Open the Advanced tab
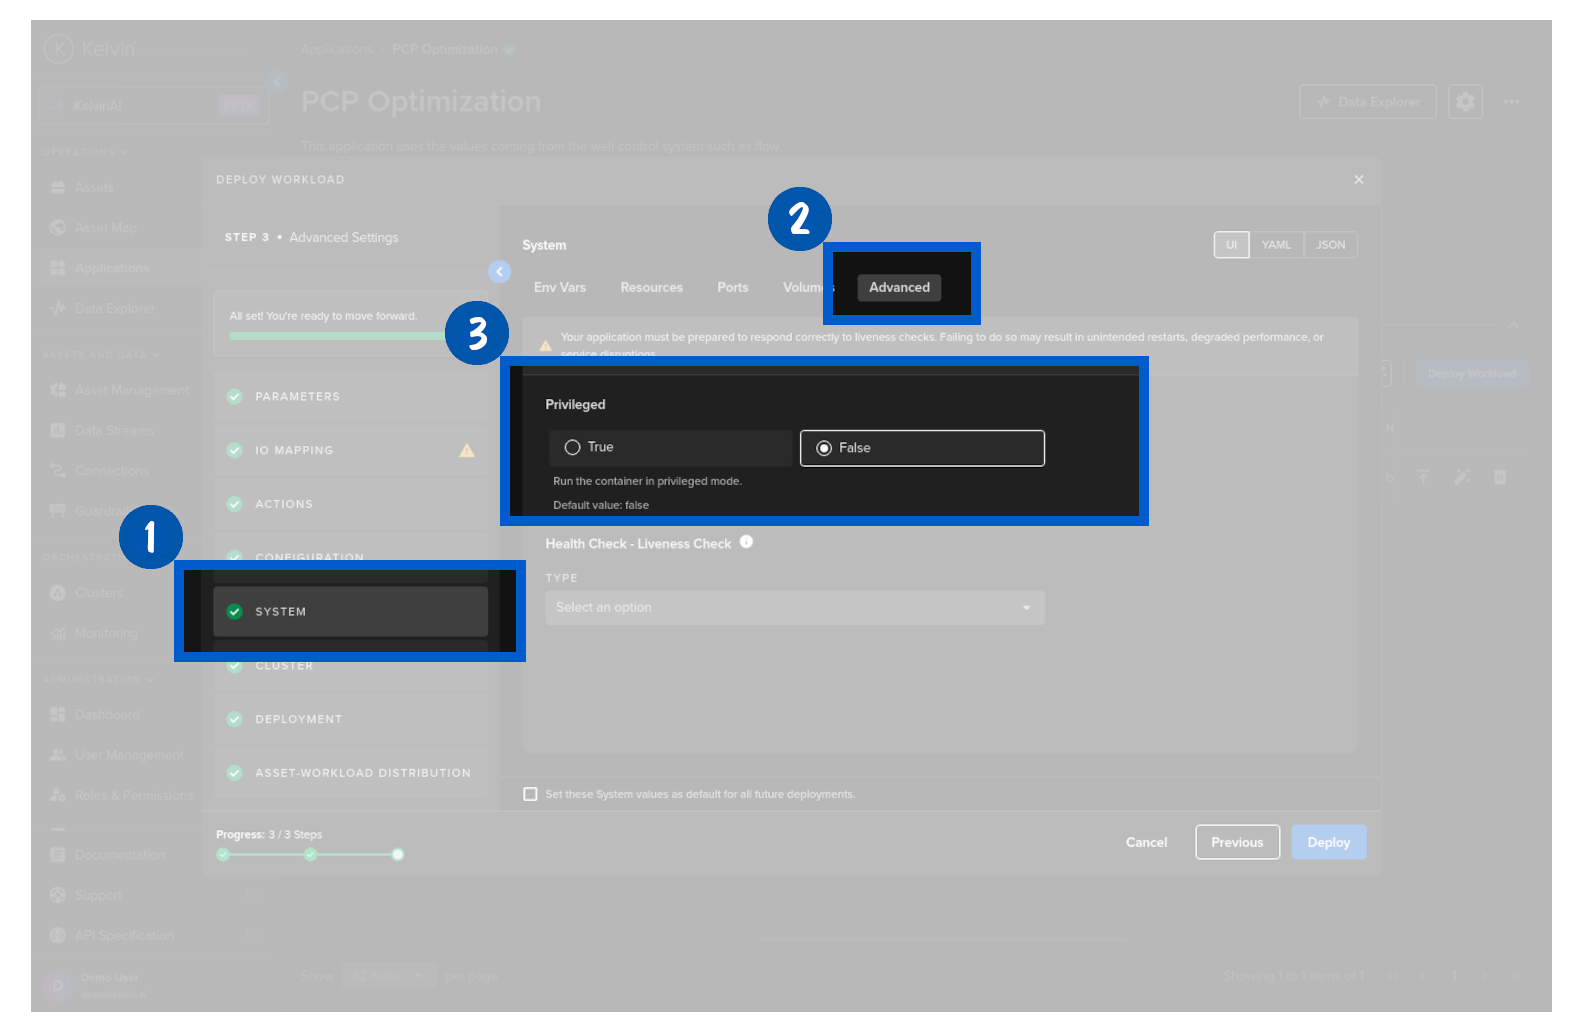 point(899,287)
